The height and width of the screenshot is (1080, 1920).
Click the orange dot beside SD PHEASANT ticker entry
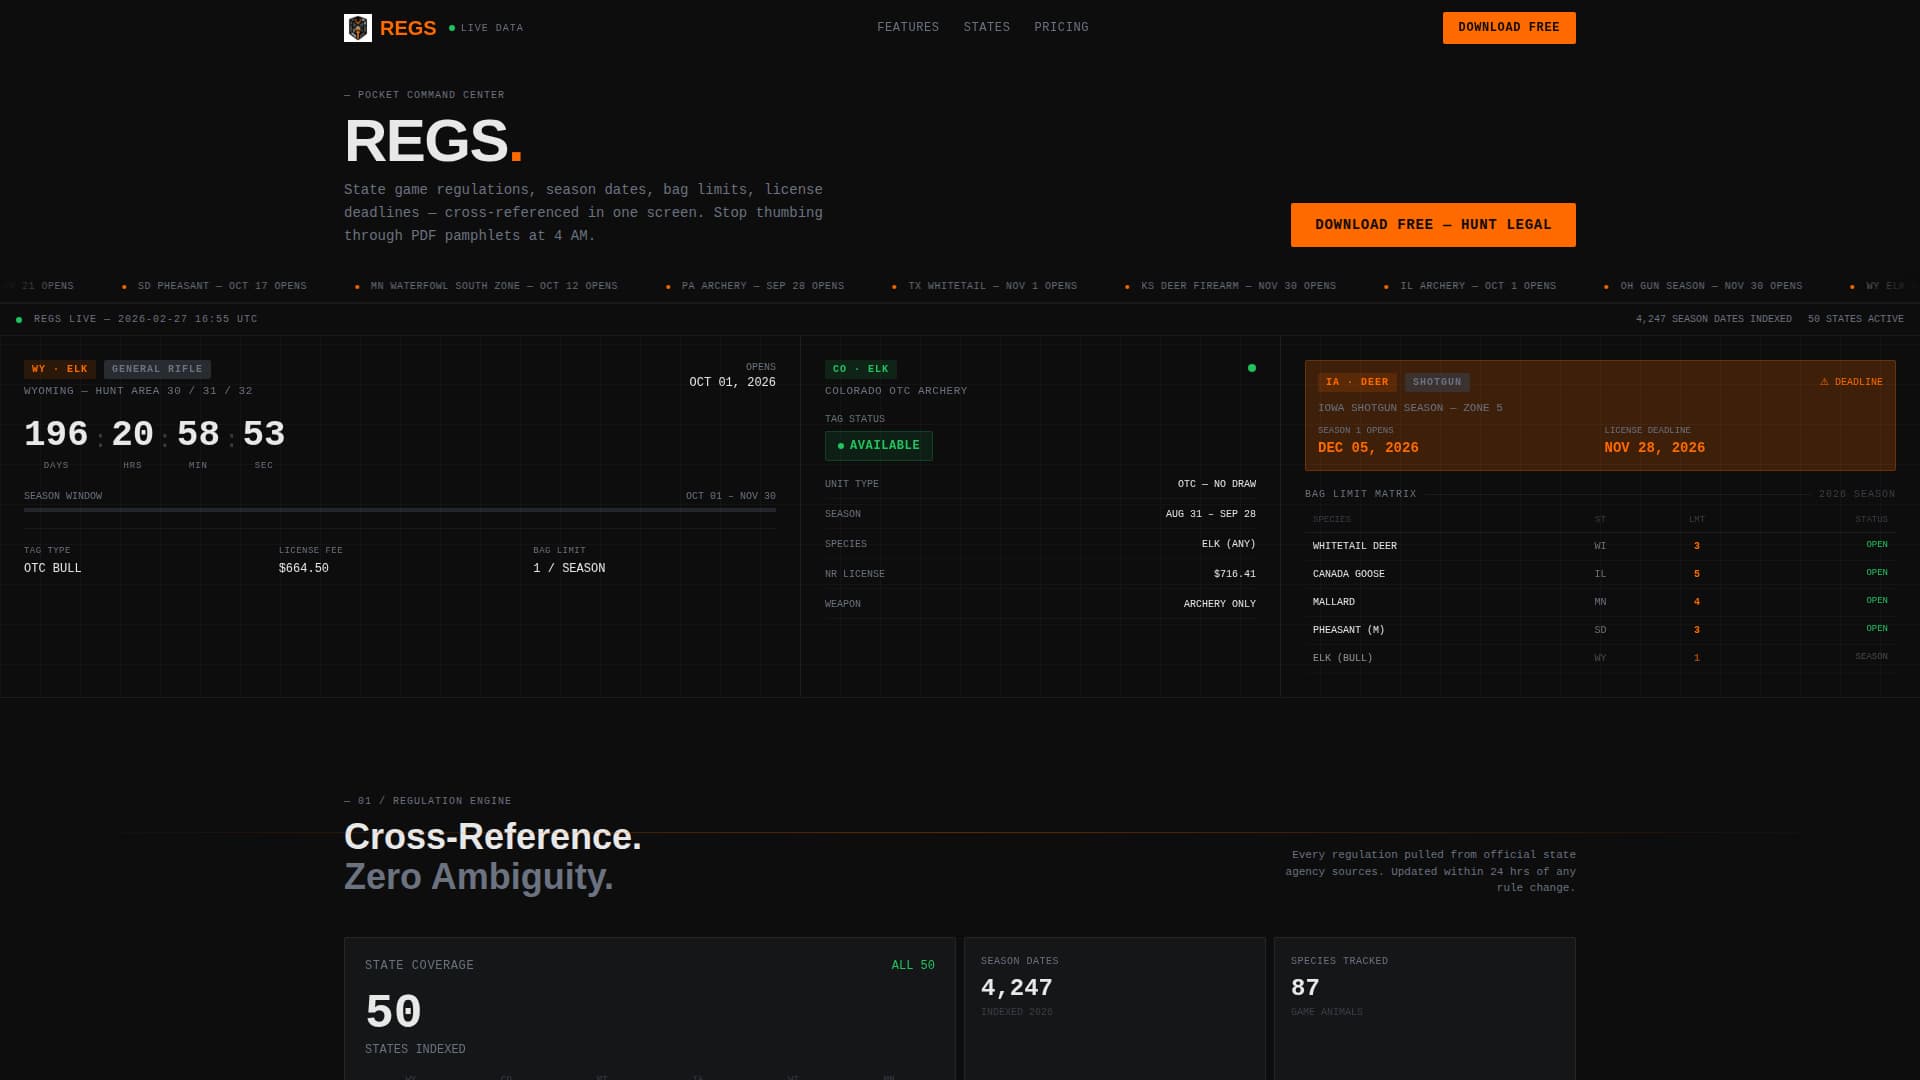click(x=124, y=286)
